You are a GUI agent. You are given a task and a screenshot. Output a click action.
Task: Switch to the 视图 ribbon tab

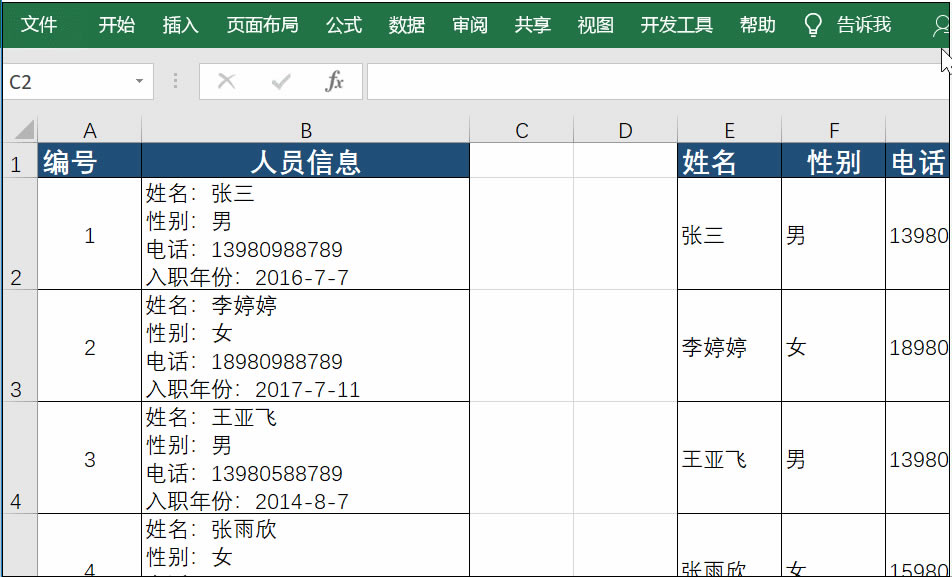[594, 27]
